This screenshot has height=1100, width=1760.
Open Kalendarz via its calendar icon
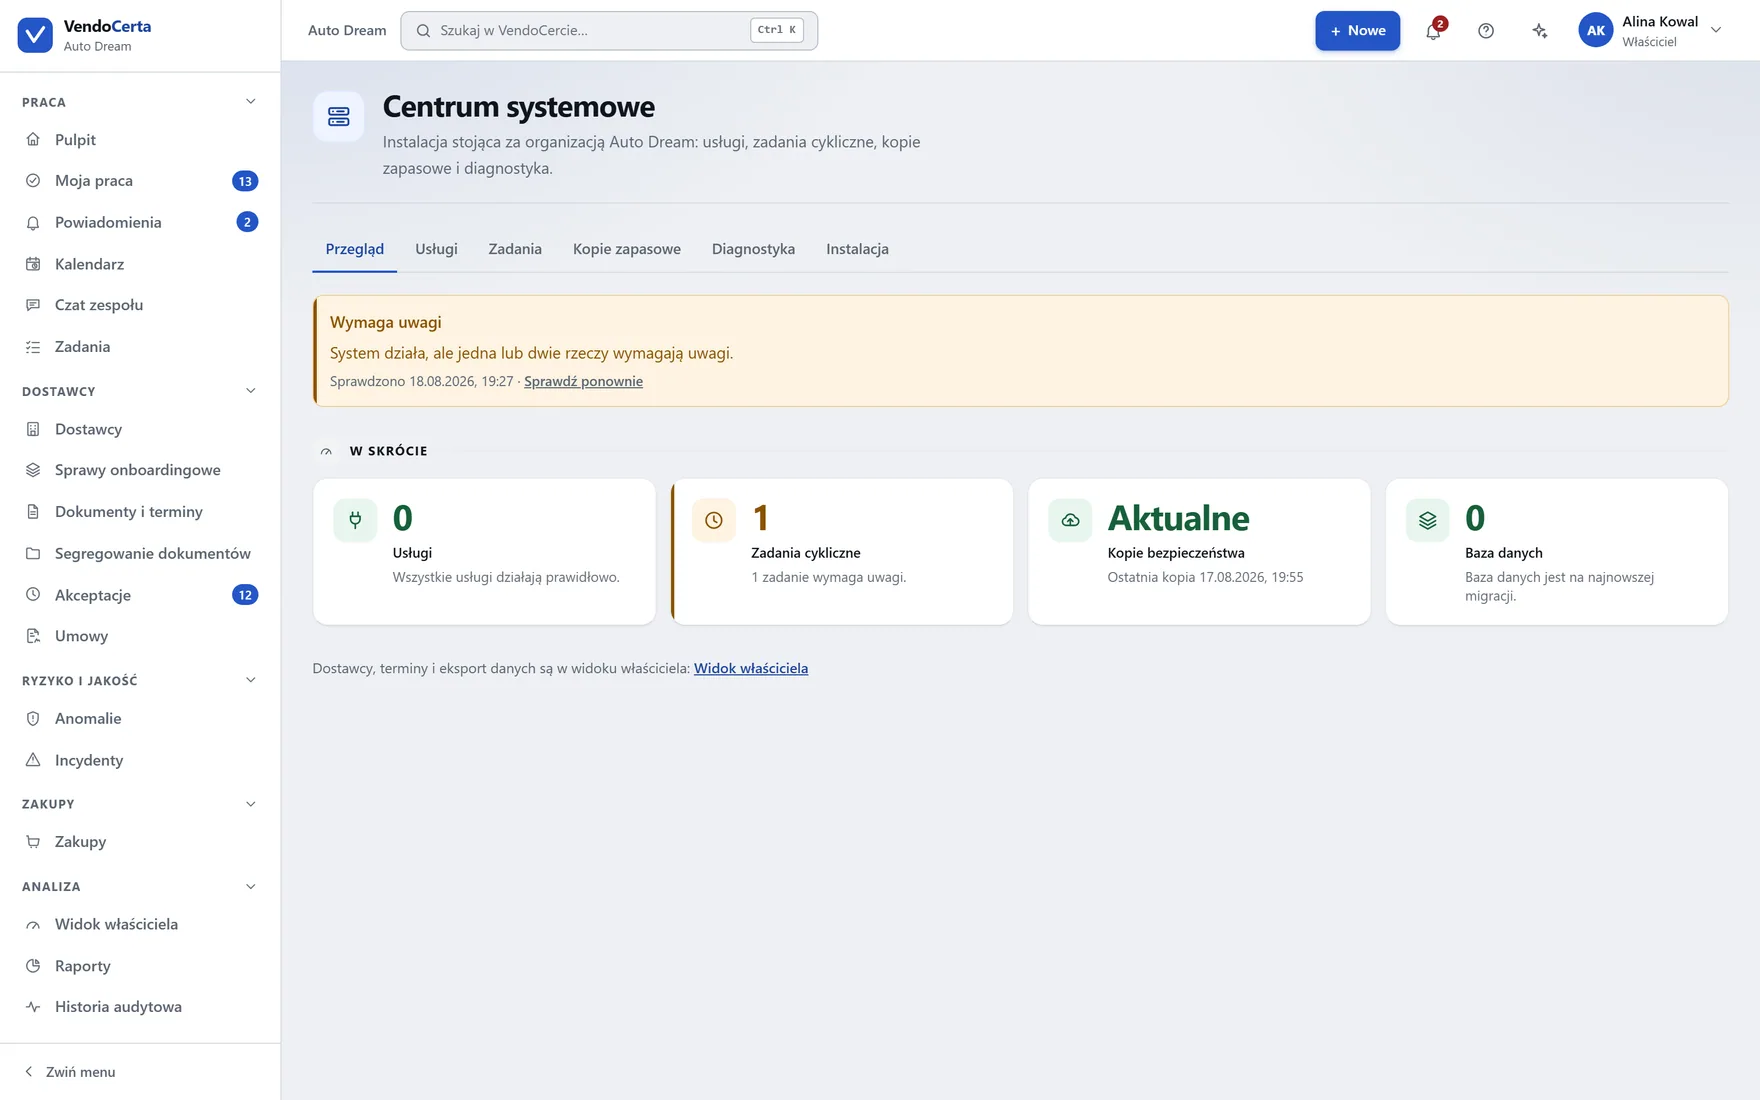coord(33,264)
